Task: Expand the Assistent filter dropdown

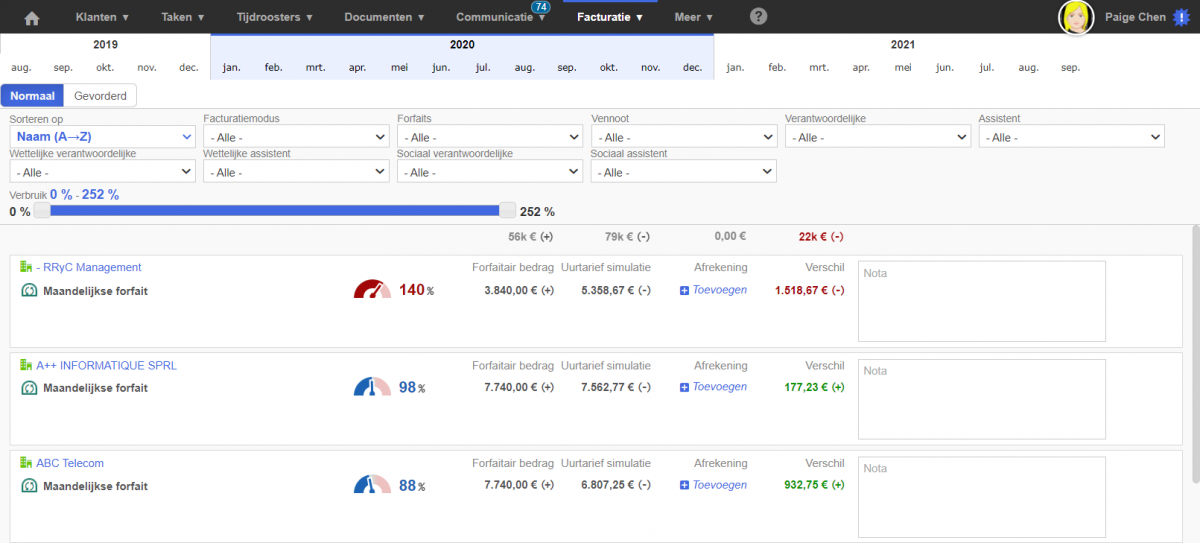Action: (1071, 137)
